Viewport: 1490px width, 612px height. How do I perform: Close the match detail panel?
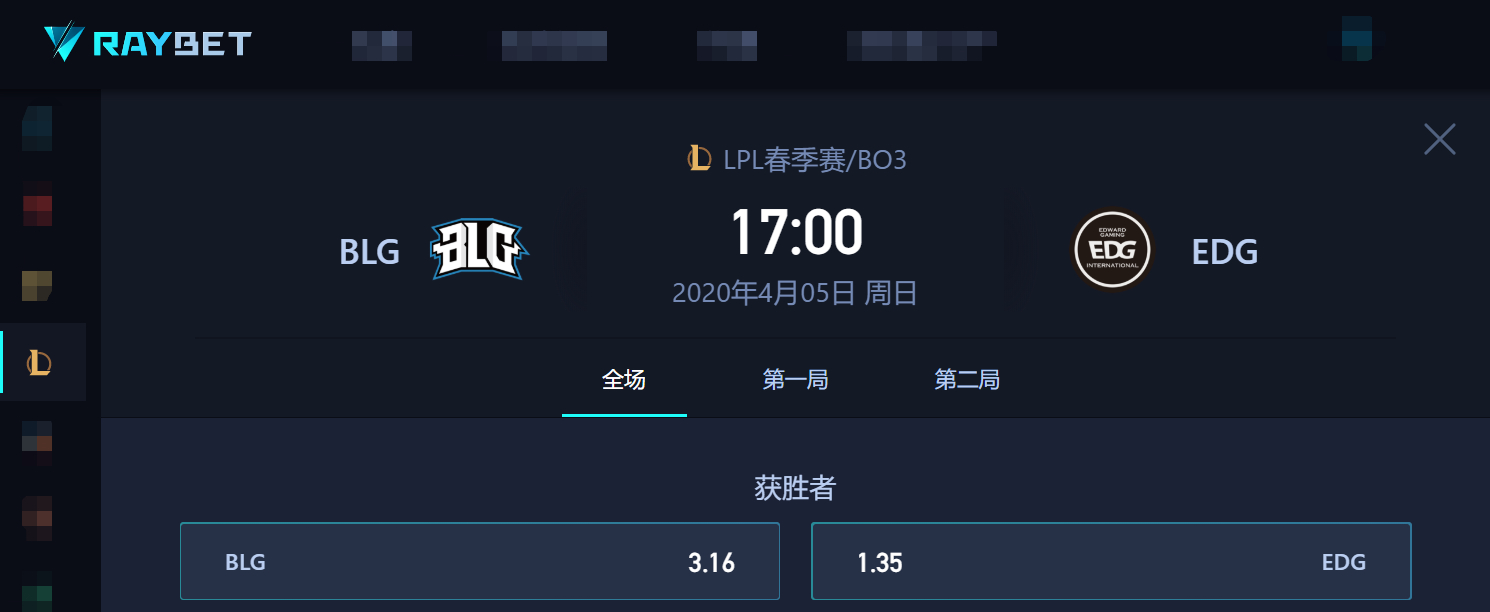1439,139
